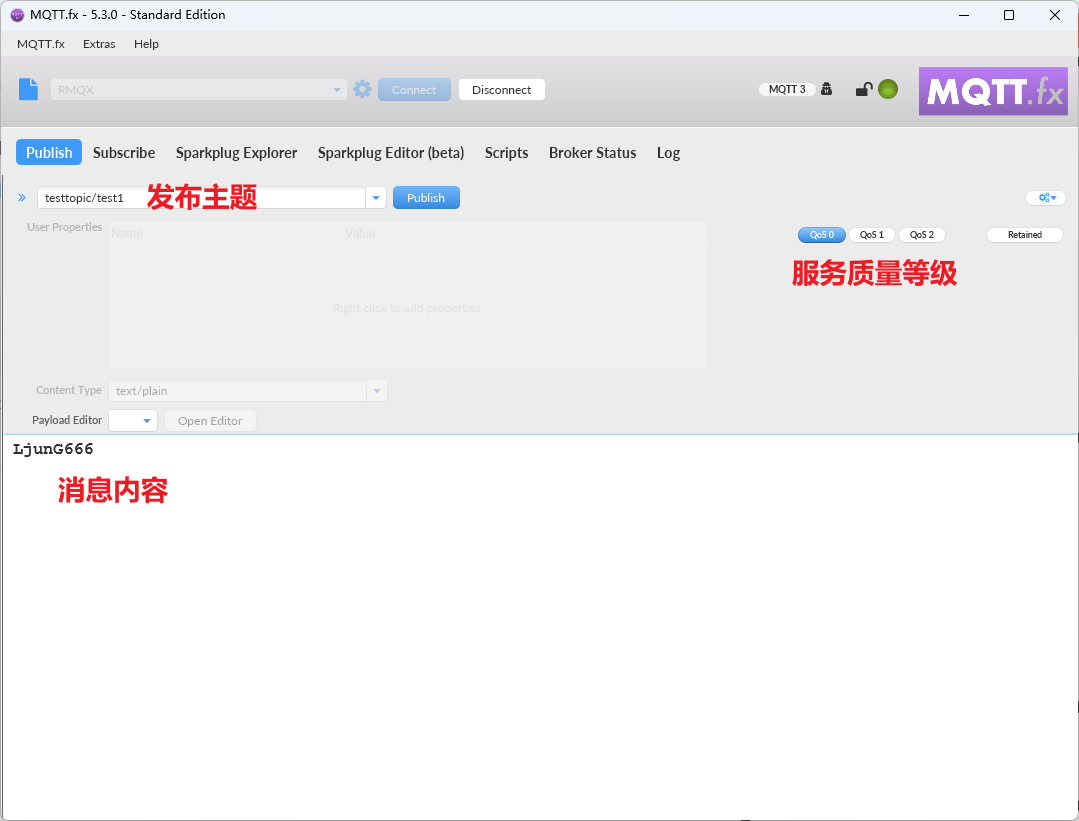This screenshot has height=821, width=1079.
Task: Open the Content Type dropdown arrow
Action: click(x=376, y=391)
